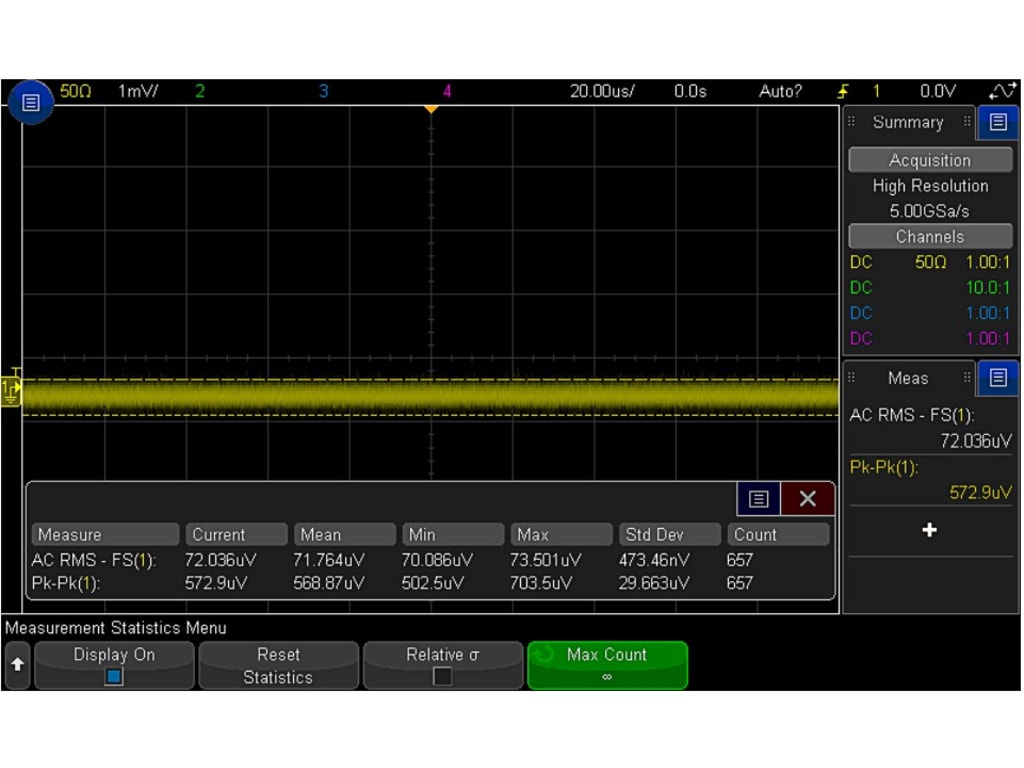Tap the Mean column header
This screenshot has height=768, width=1024.
(x=345, y=534)
